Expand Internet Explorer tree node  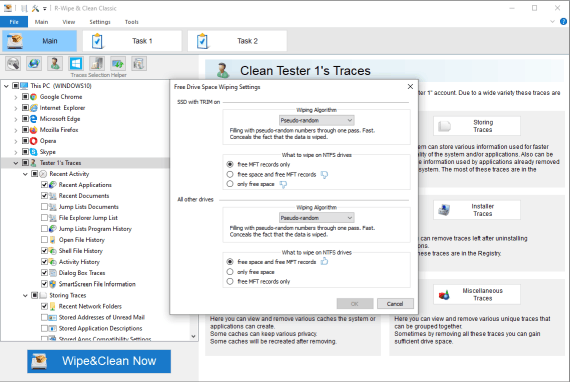tap(16, 108)
